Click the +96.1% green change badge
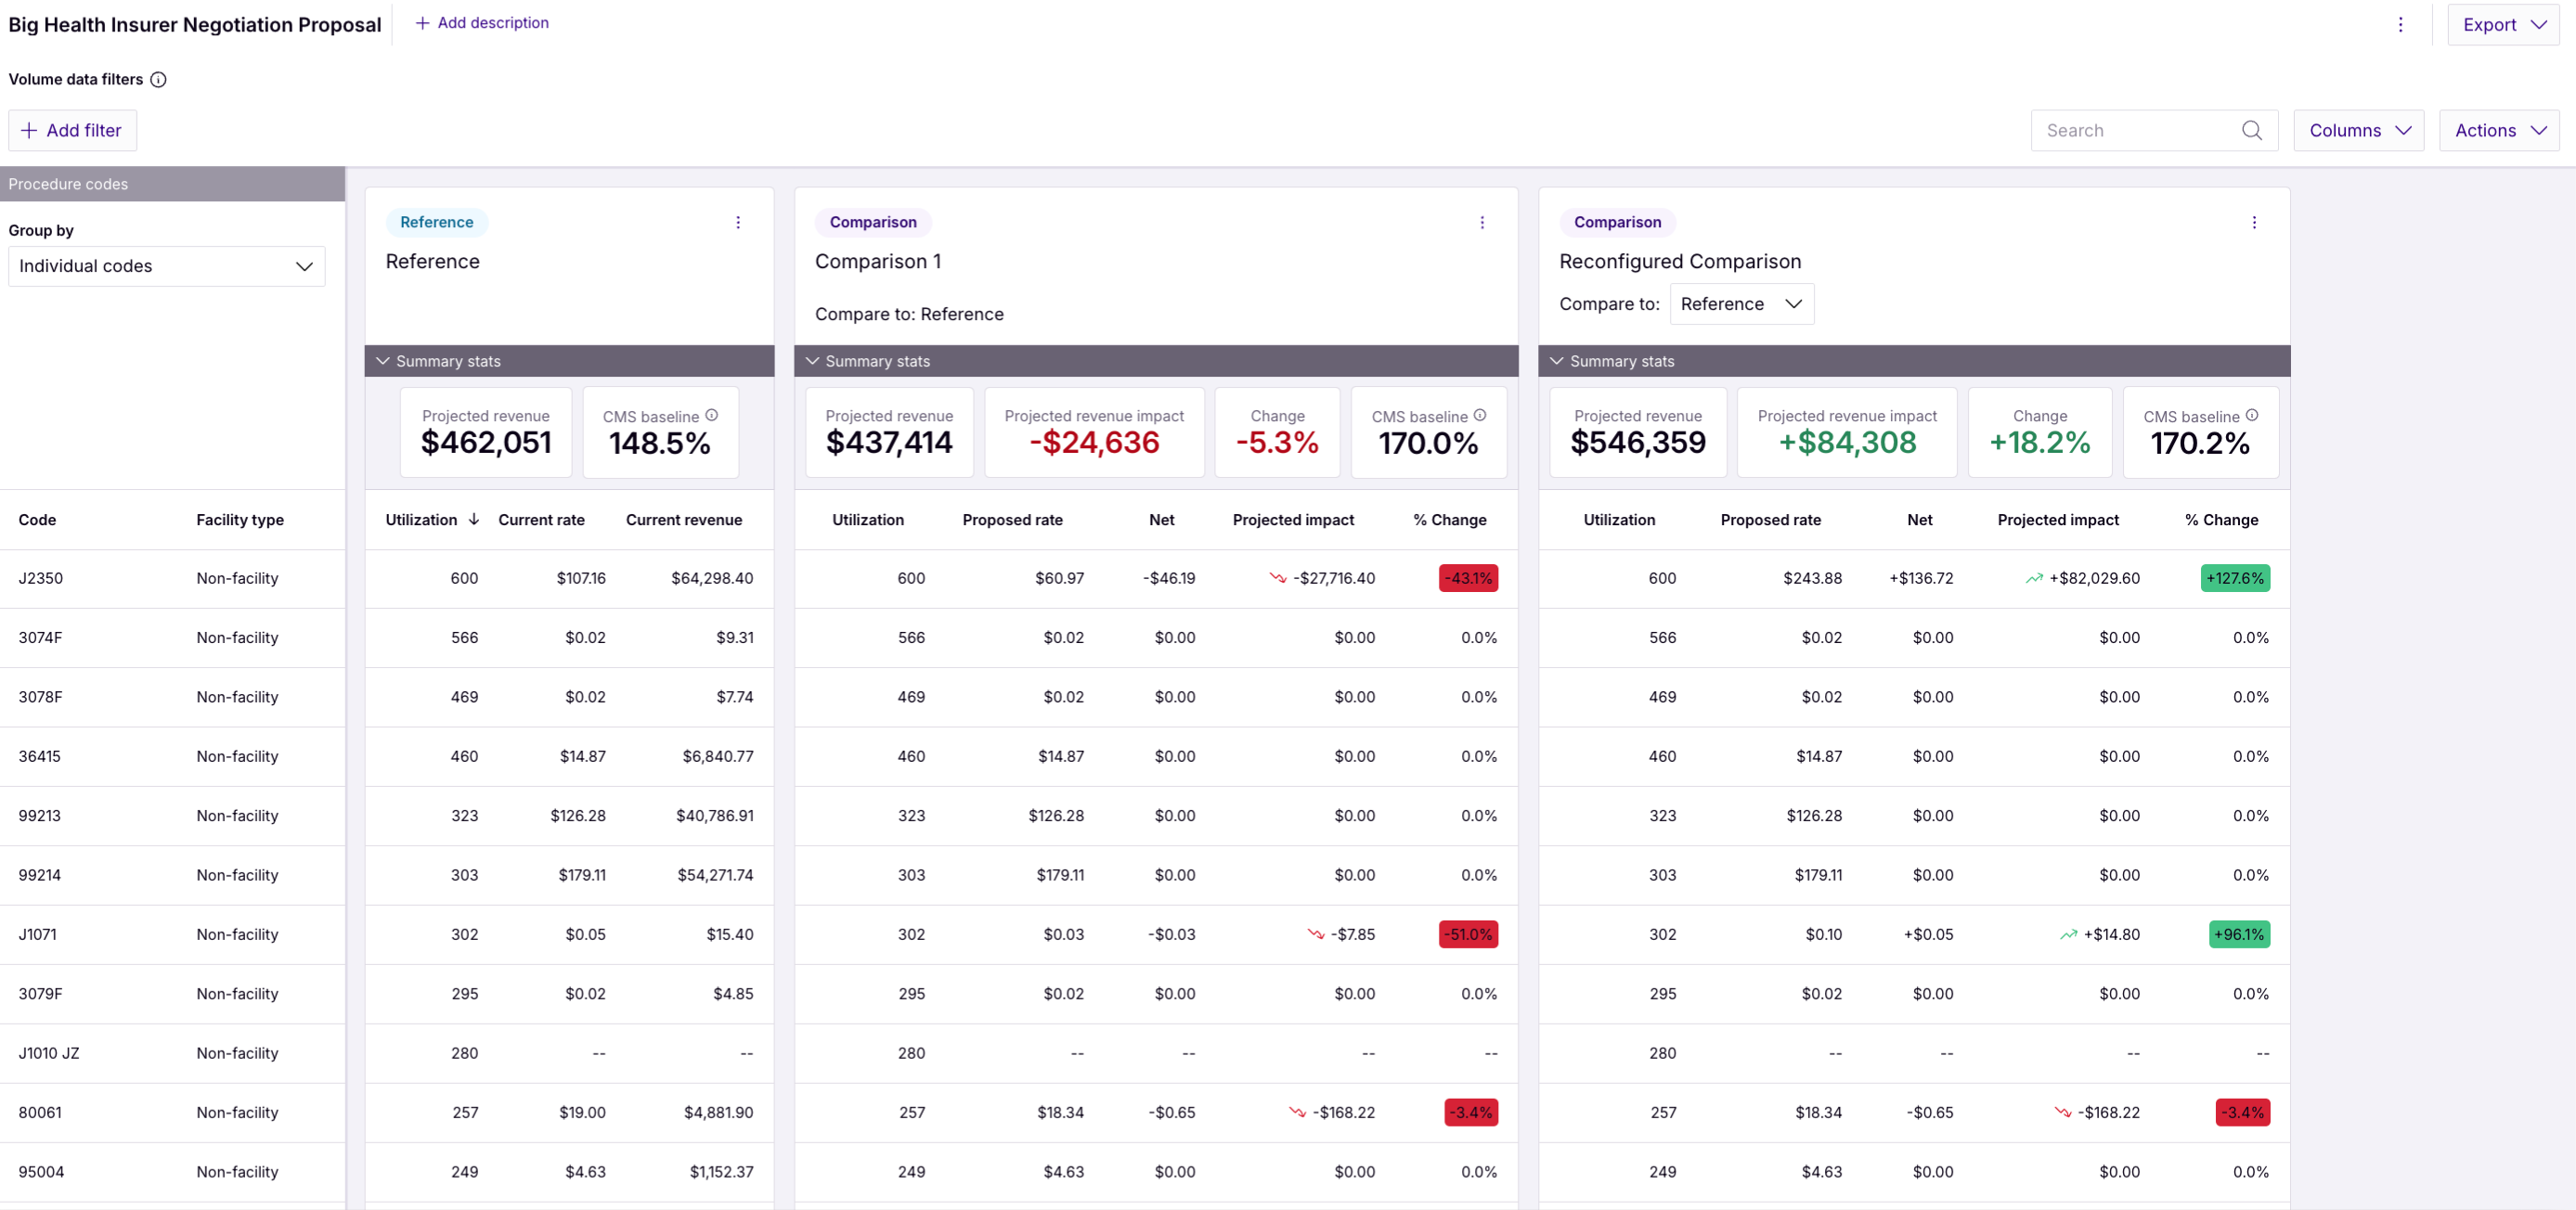The image size is (2576, 1210). 2239,934
